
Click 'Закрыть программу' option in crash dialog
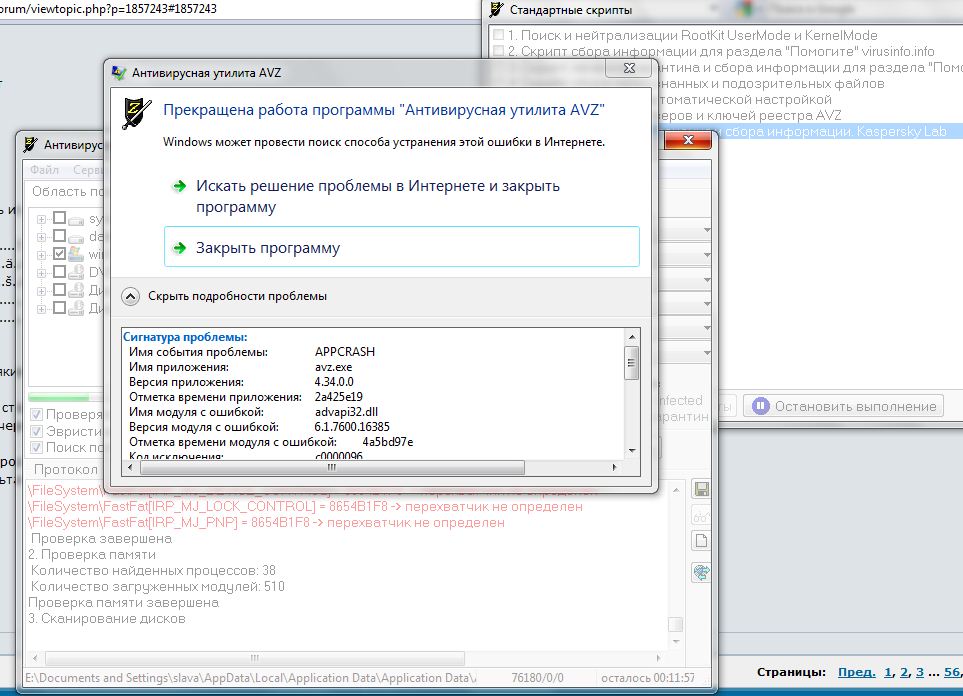pyautogui.click(x=402, y=247)
